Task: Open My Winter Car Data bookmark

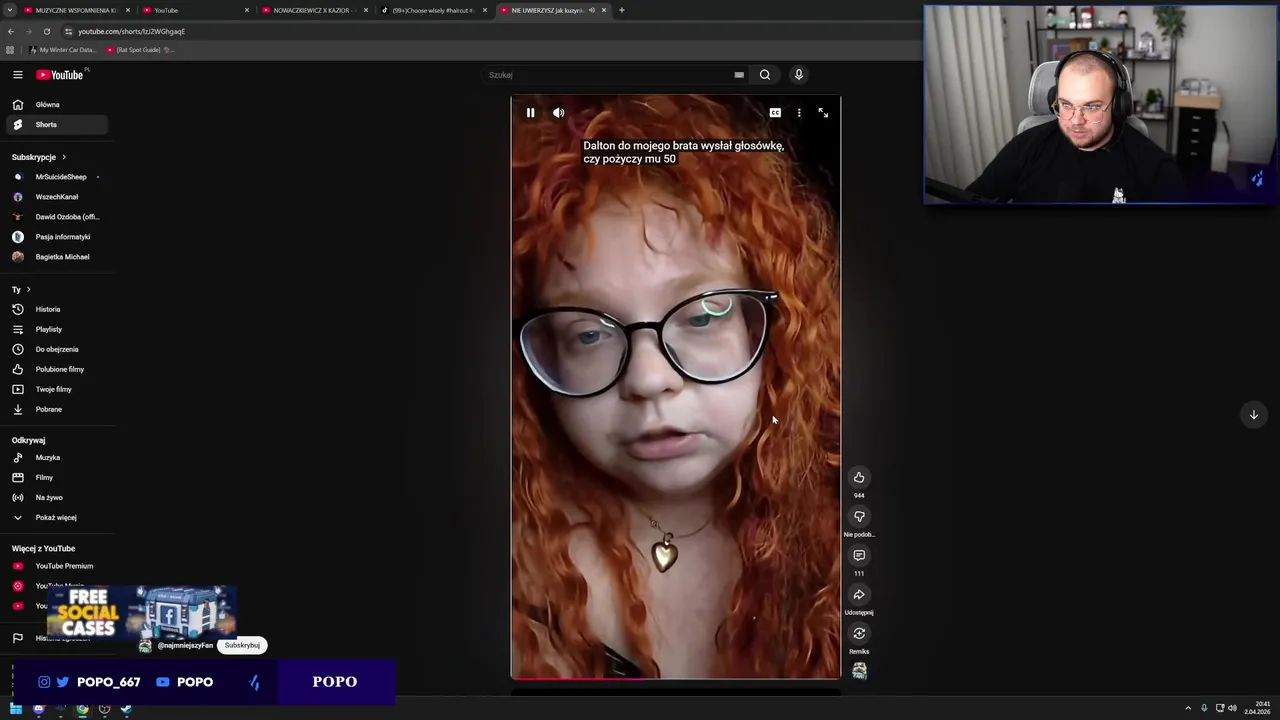Action: 62,50
